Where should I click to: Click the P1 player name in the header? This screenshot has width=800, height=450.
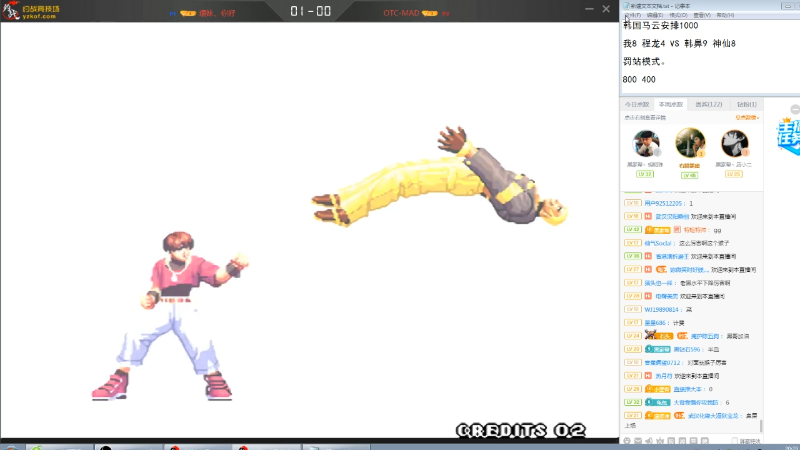coord(217,13)
